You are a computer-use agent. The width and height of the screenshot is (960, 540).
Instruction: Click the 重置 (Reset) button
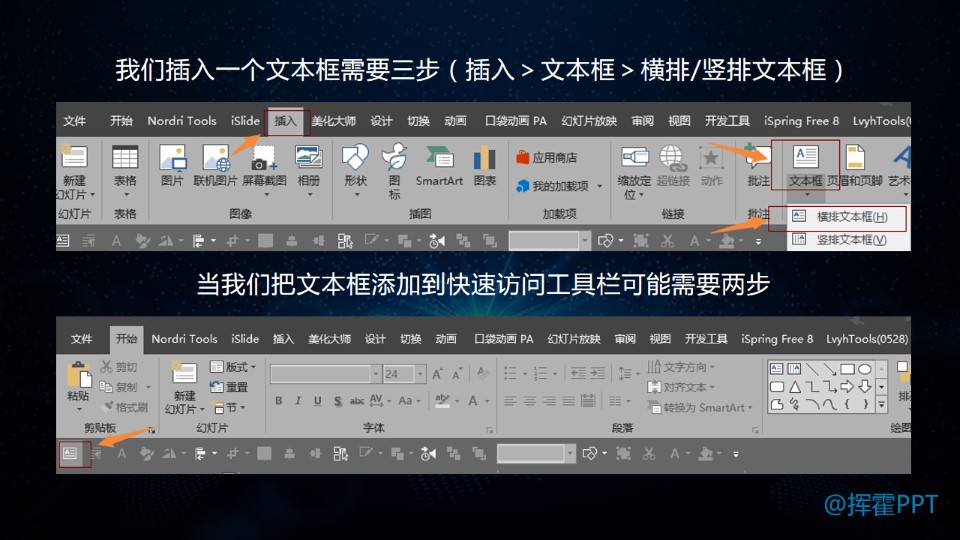click(230, 387)
